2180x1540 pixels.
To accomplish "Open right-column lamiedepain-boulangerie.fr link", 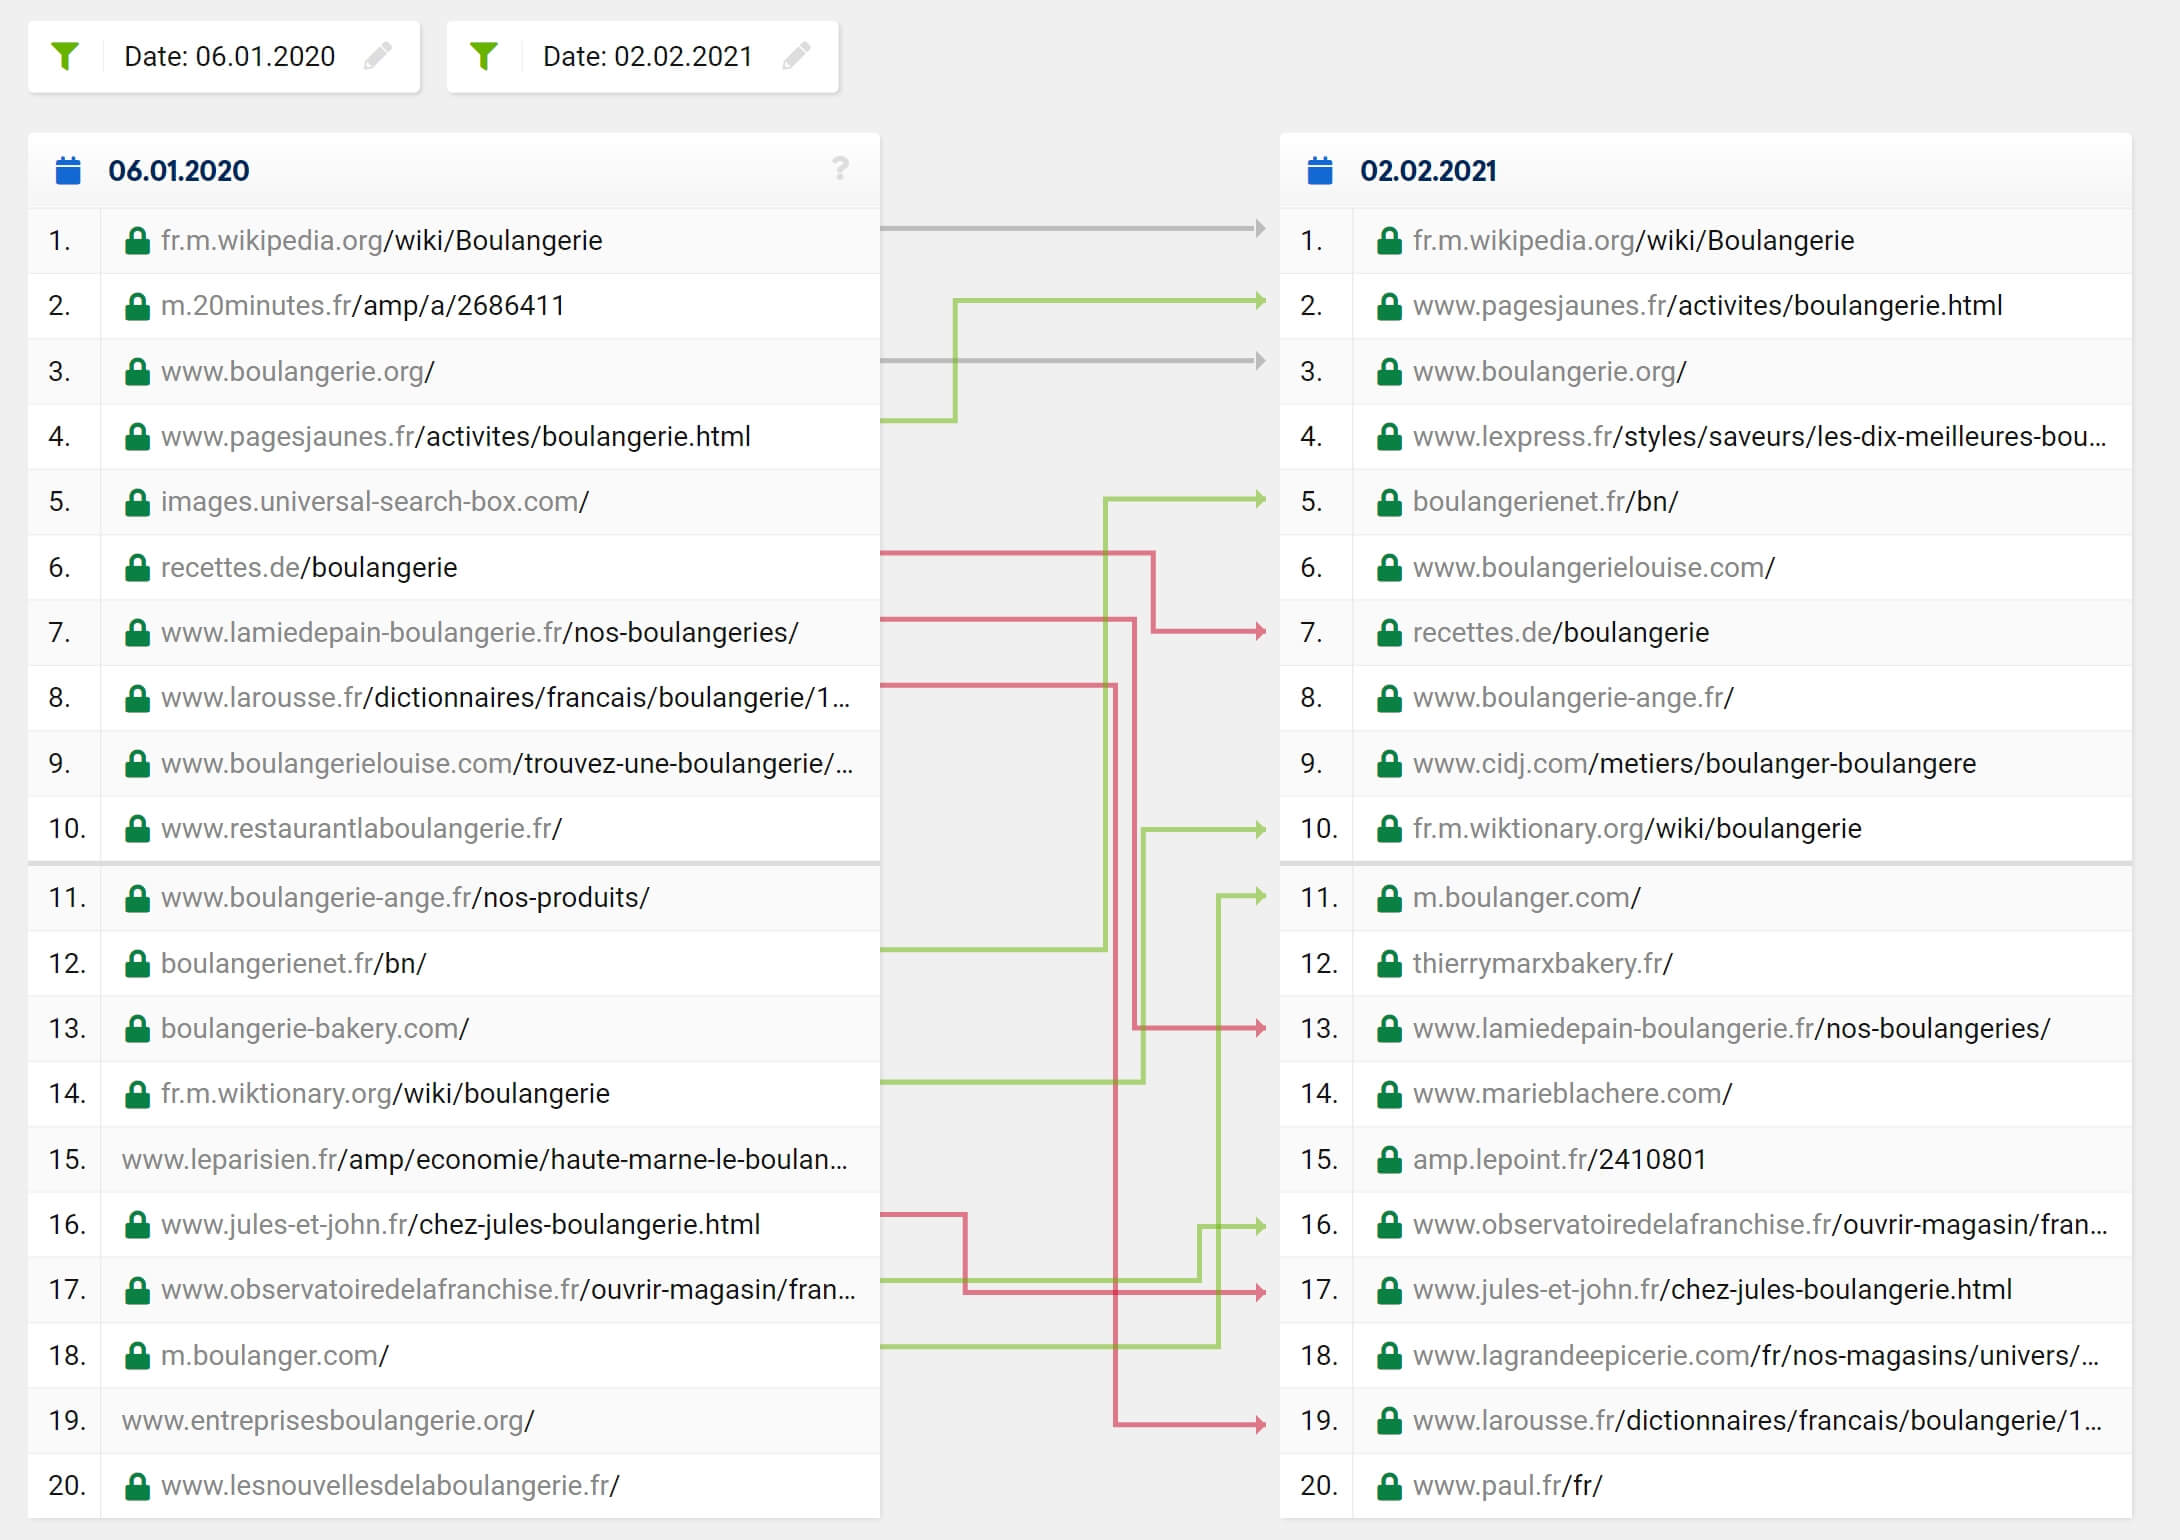I will click(x=1731, y=1029).
